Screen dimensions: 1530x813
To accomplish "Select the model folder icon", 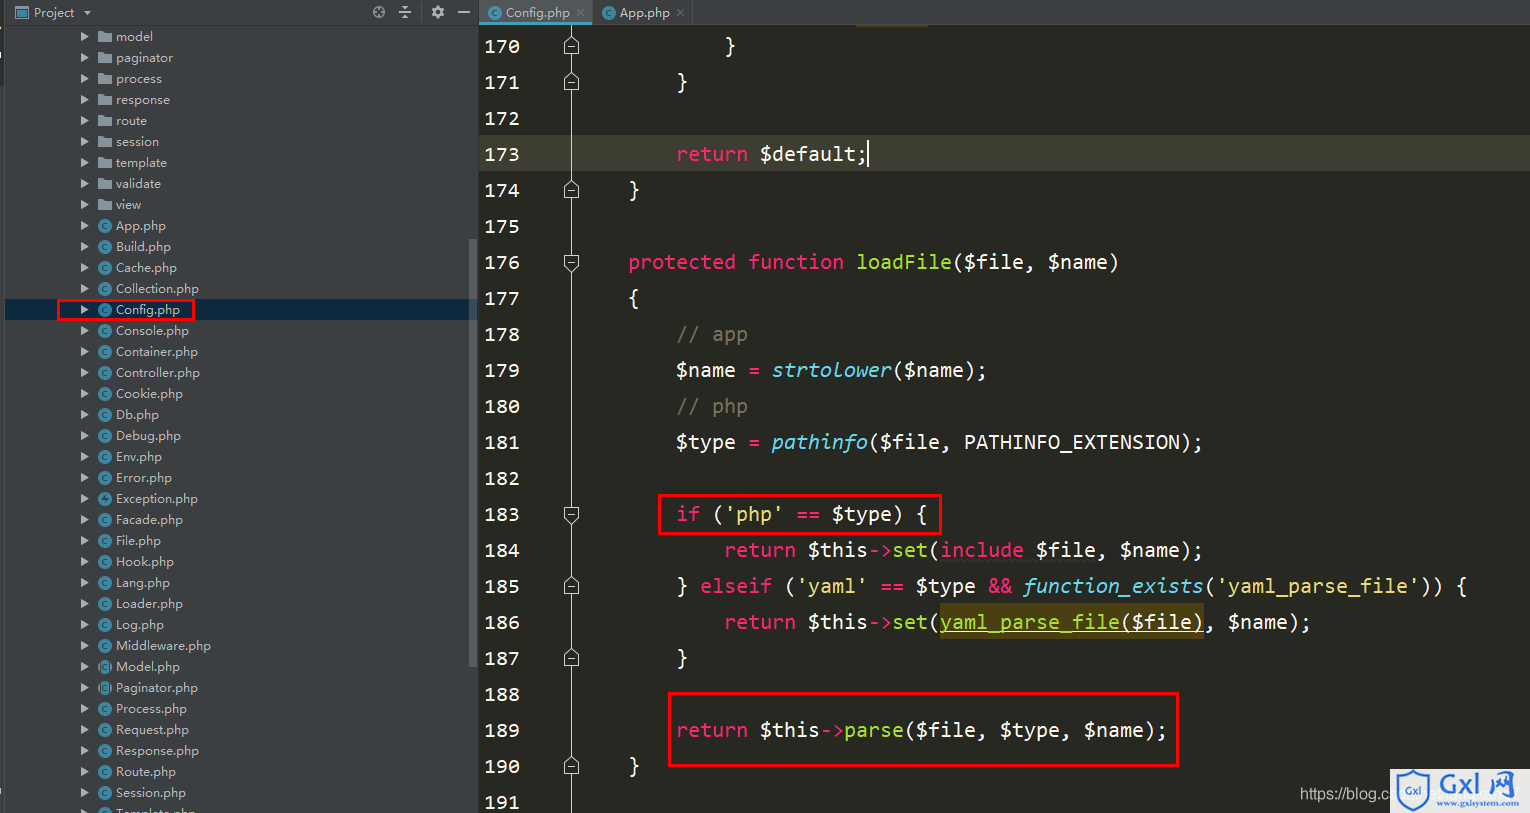I will 105,37.
